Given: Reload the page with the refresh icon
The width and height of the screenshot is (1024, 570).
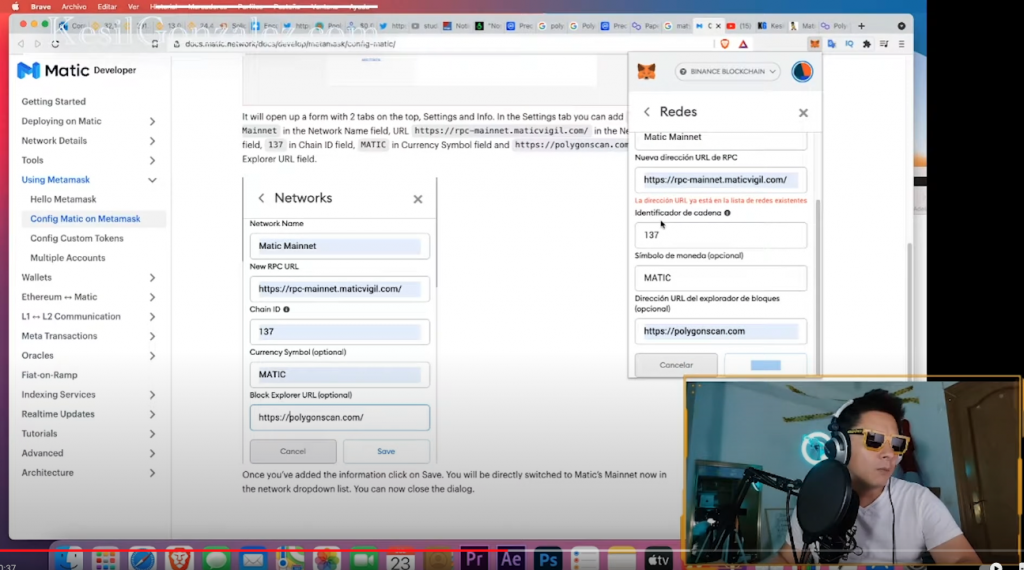Looking at the screenshot, I should pos(57,44).
